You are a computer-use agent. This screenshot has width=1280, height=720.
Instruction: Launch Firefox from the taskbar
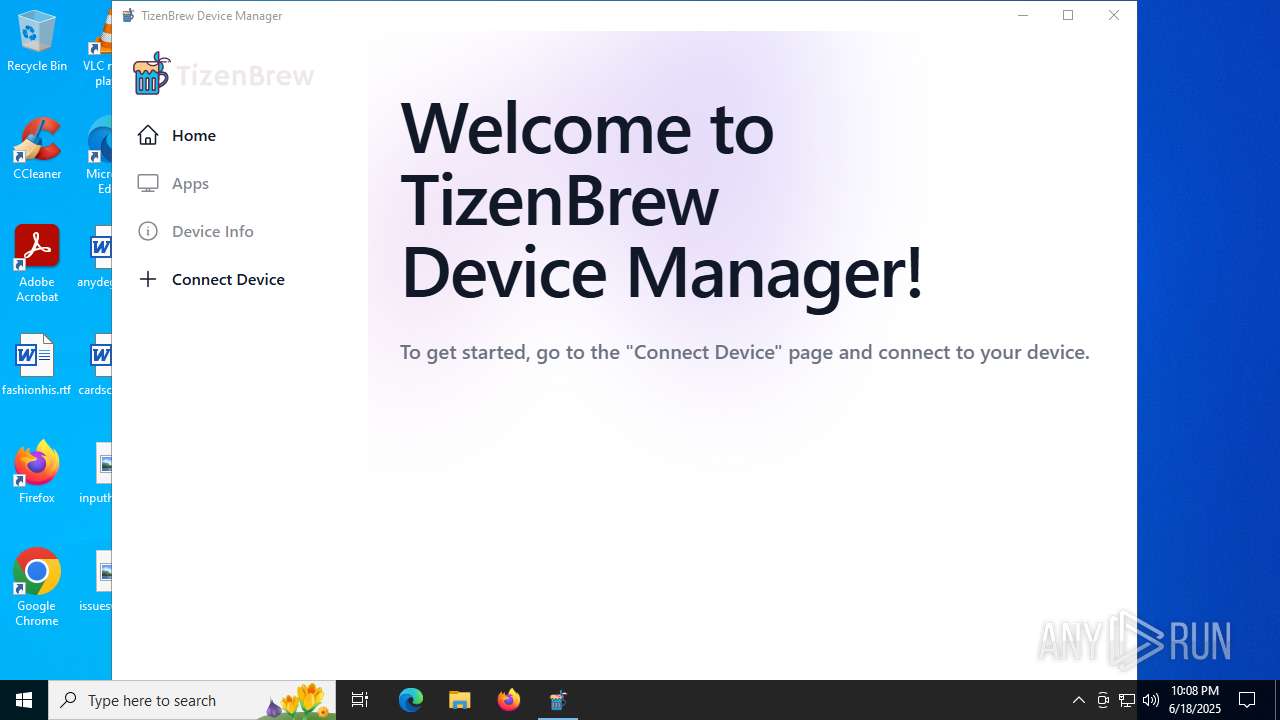pos(509,700)
